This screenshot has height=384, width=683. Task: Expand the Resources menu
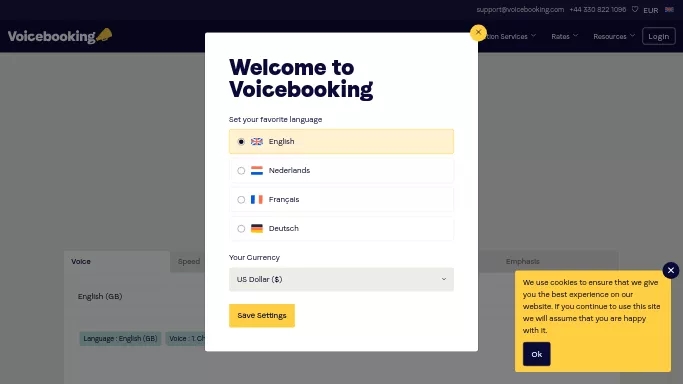(x=614, y=37)
